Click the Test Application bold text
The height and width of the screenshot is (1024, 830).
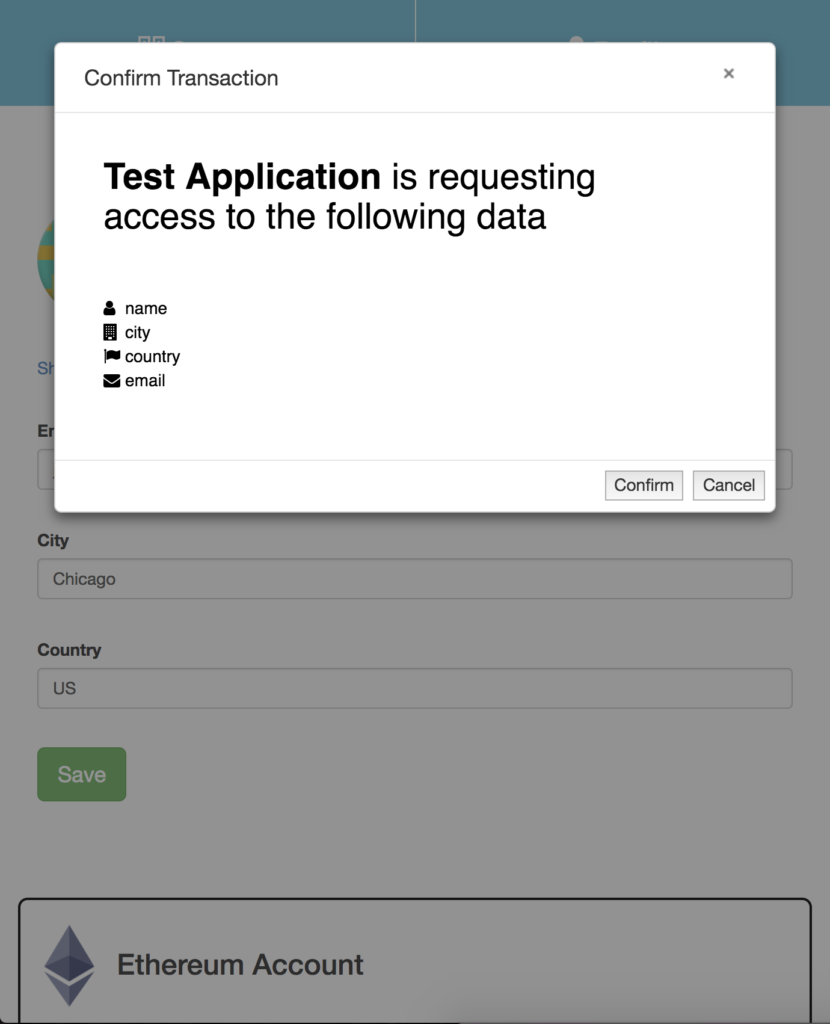point(242,176)
